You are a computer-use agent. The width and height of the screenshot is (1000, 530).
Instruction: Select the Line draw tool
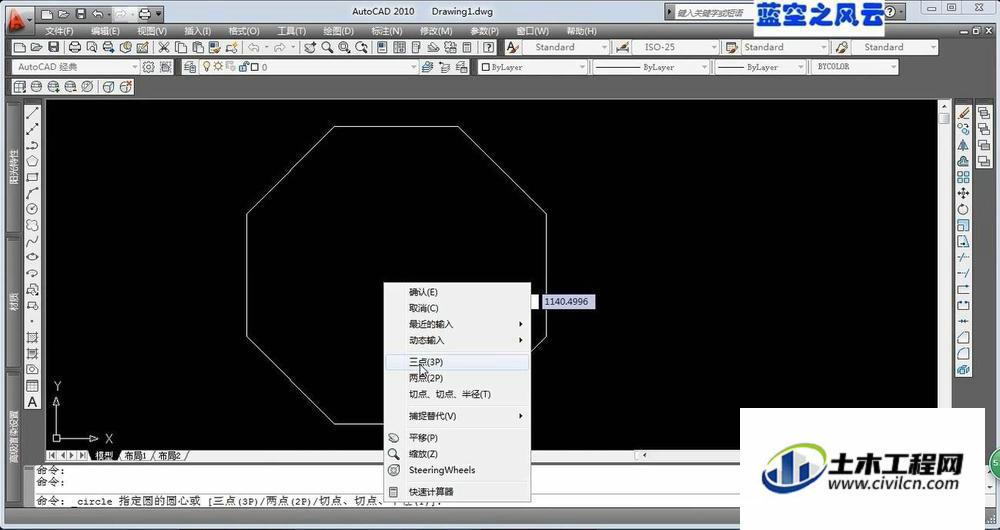(x=33, y=113)
